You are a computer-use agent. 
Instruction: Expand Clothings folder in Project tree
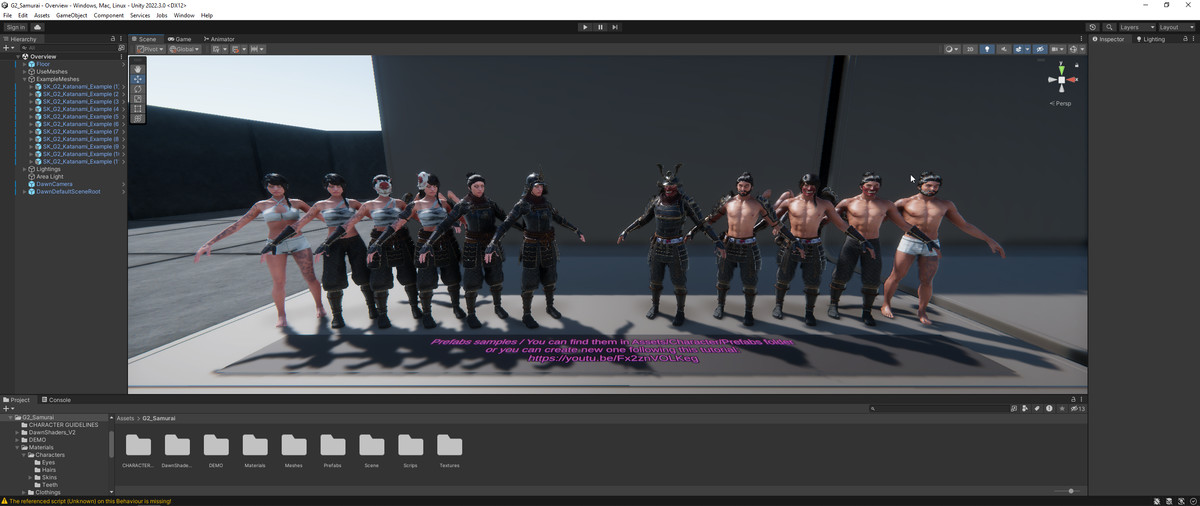click(24, 492)
